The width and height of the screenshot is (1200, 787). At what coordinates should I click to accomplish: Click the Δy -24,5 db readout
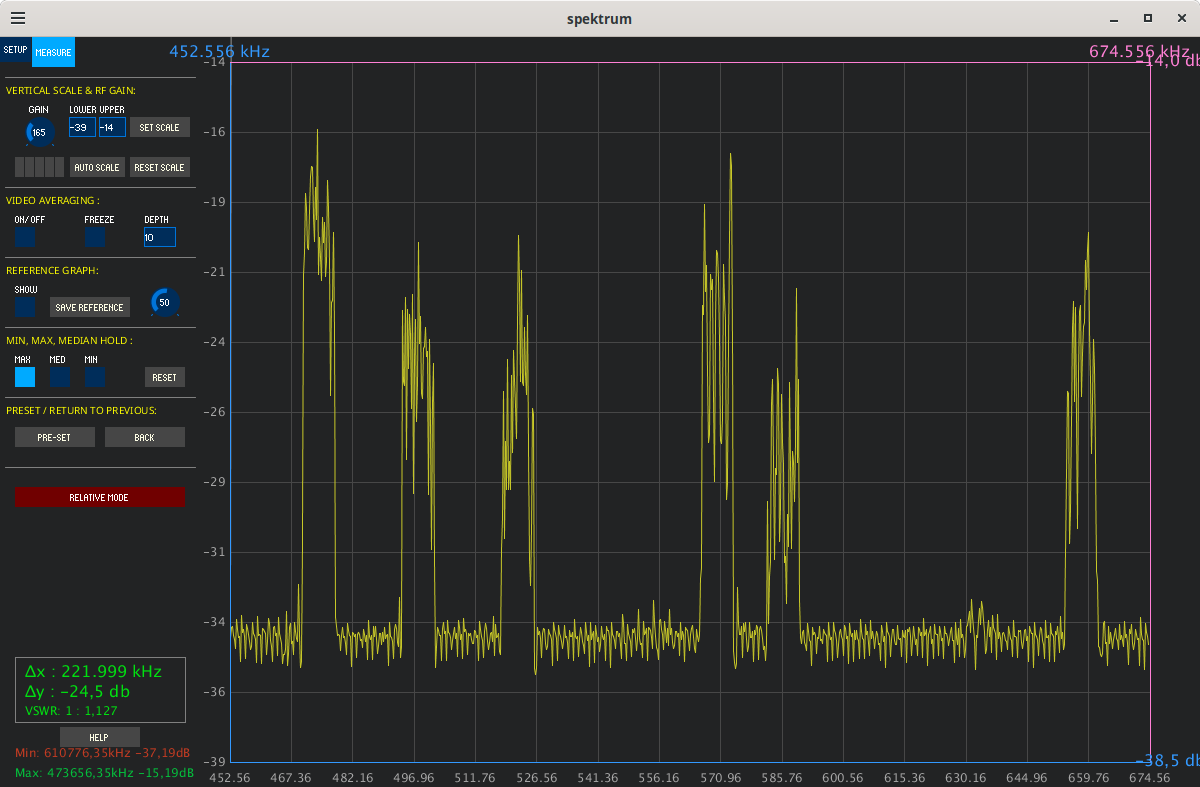tap(77, 691)
